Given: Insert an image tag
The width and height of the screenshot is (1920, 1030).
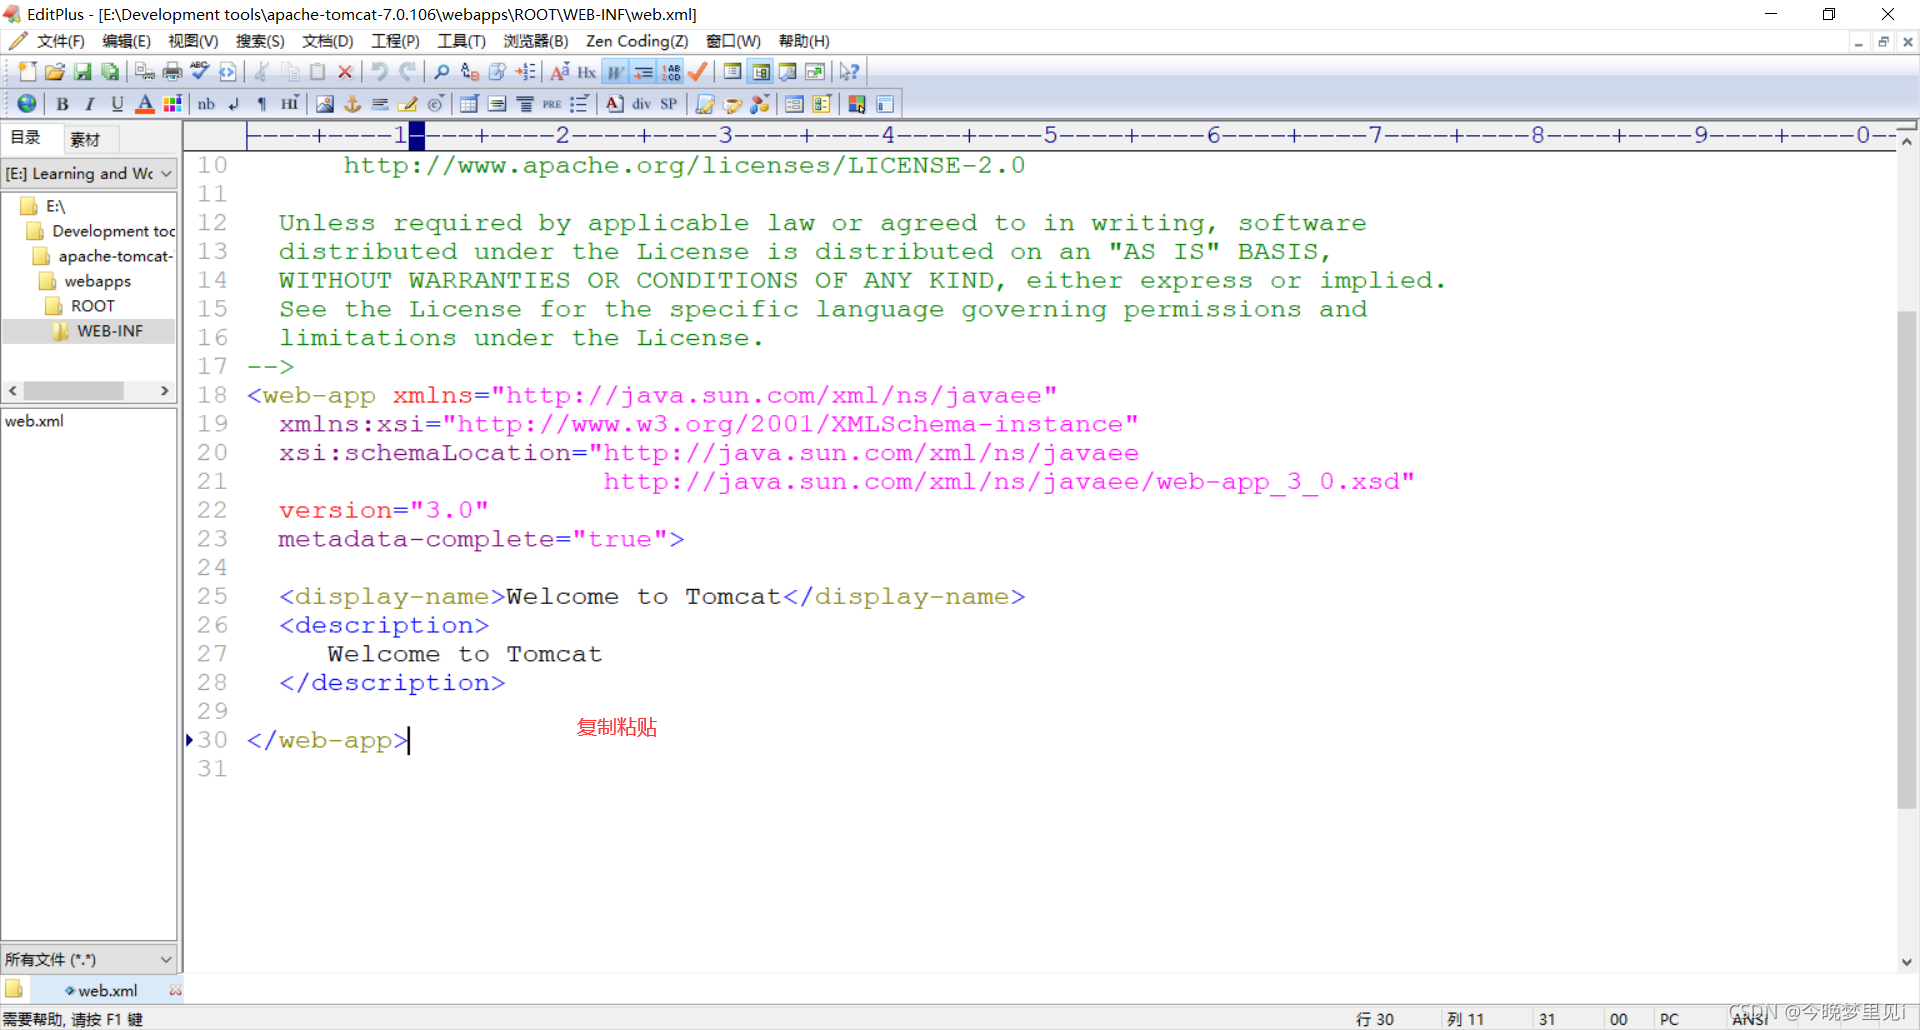Looking at the screenshot, I should click(x=325, y=104).
